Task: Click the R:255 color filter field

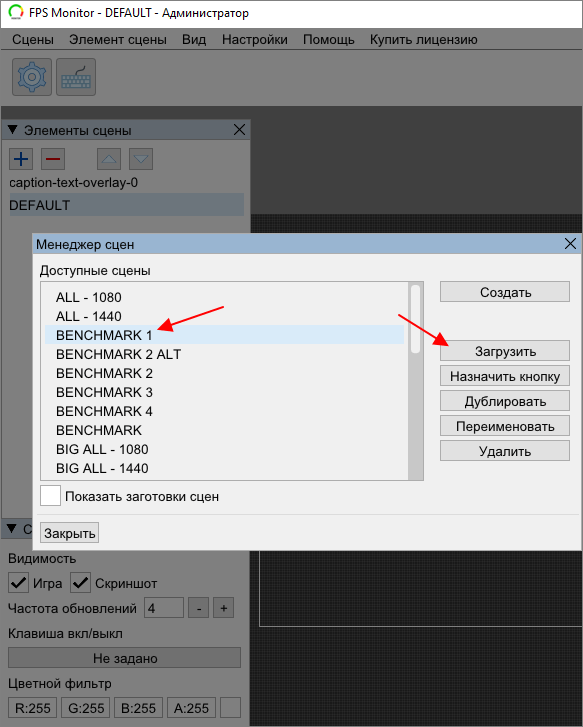Action: point(32,708)
